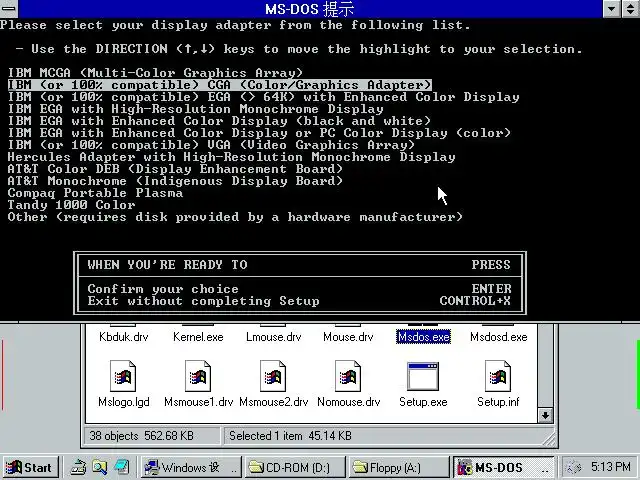Click the MS-DOS window up-down arrows maximize button
Viewport: 640px width, 480px height.
(631, 9)
